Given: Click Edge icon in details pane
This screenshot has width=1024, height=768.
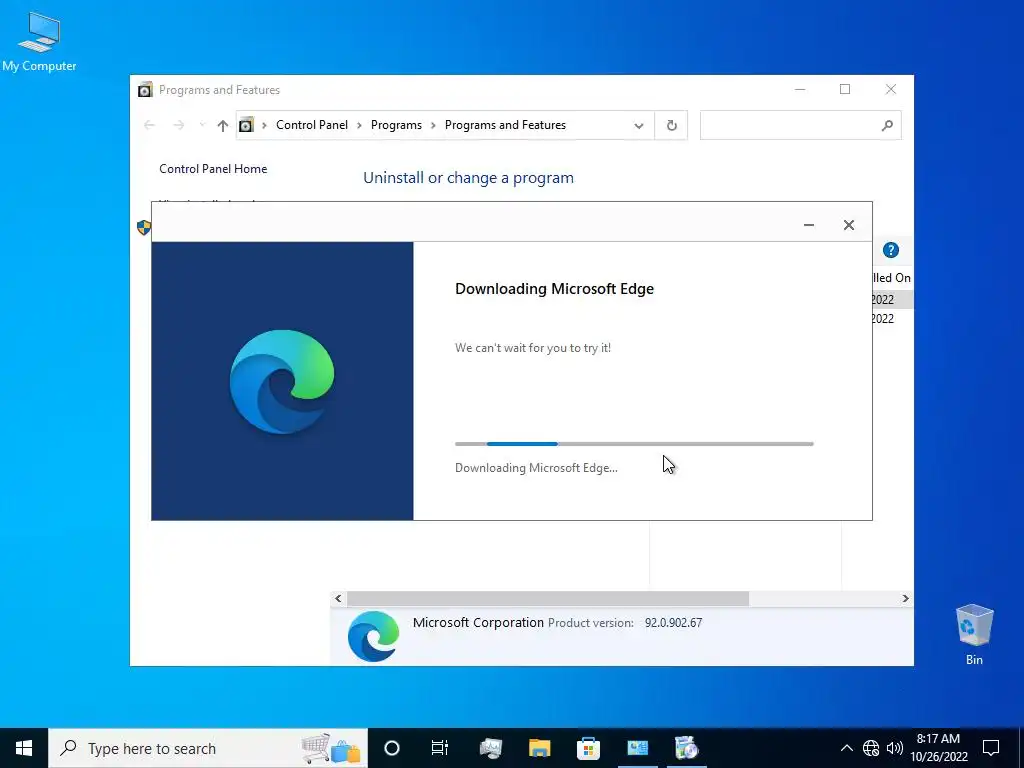Looking at the screenshot, I should [374, 636].
